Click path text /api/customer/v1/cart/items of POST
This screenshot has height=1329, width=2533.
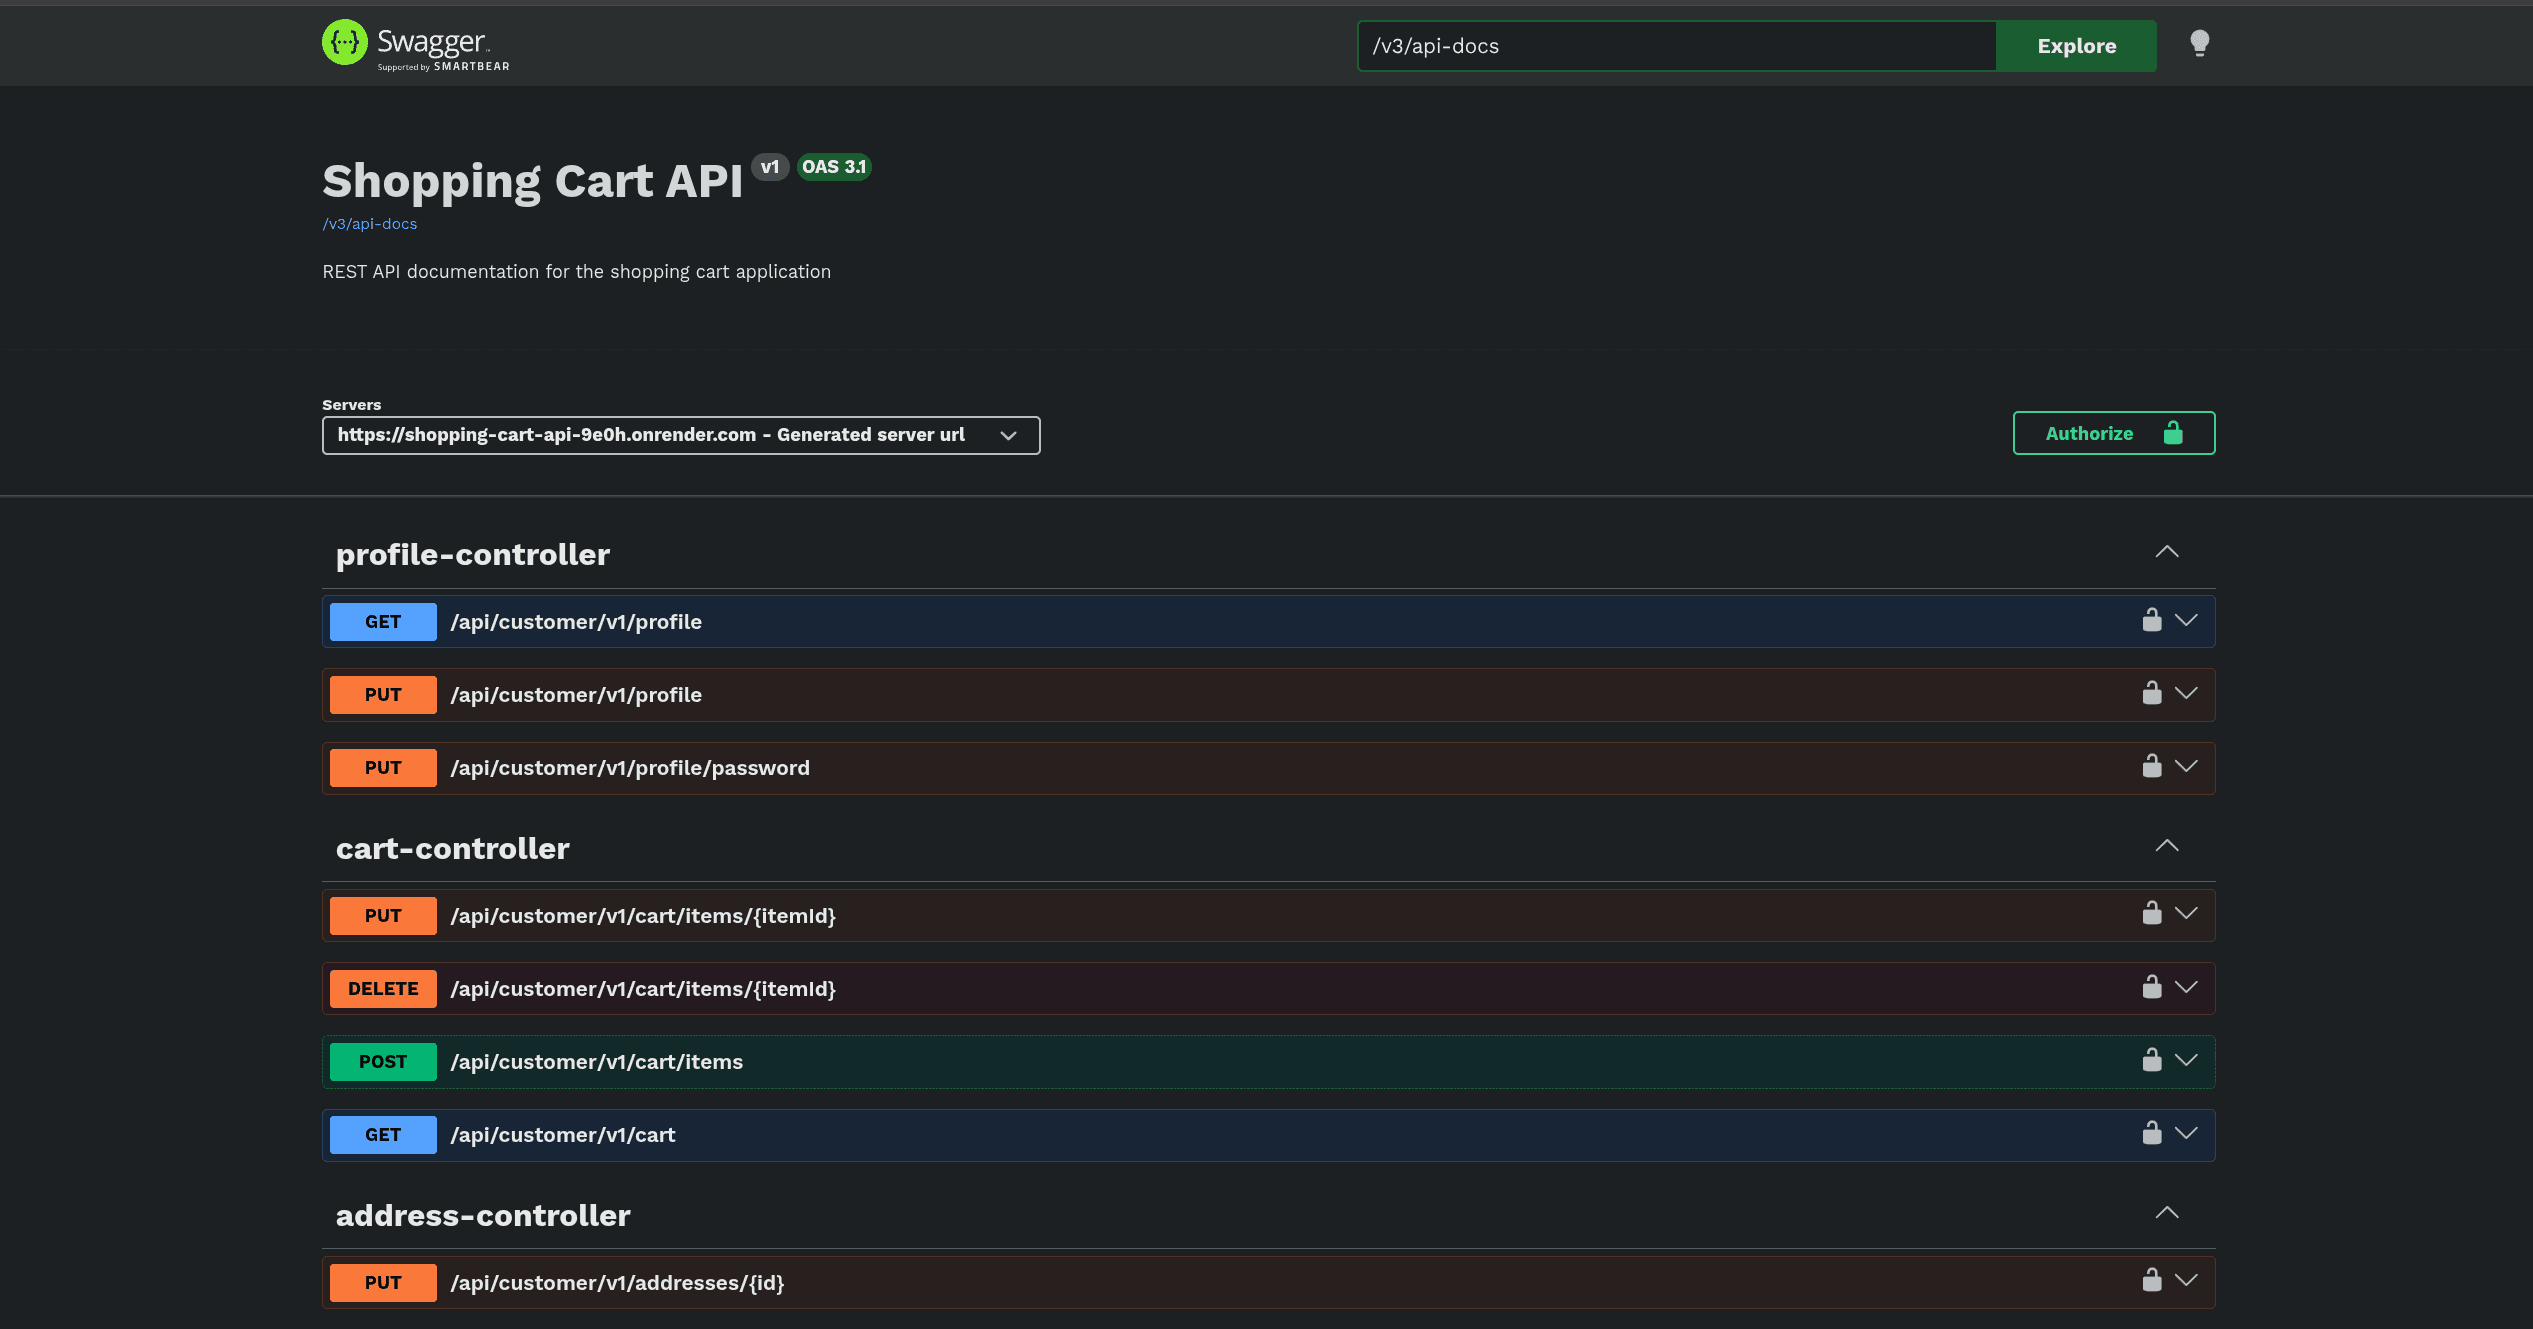[597, 1062]
